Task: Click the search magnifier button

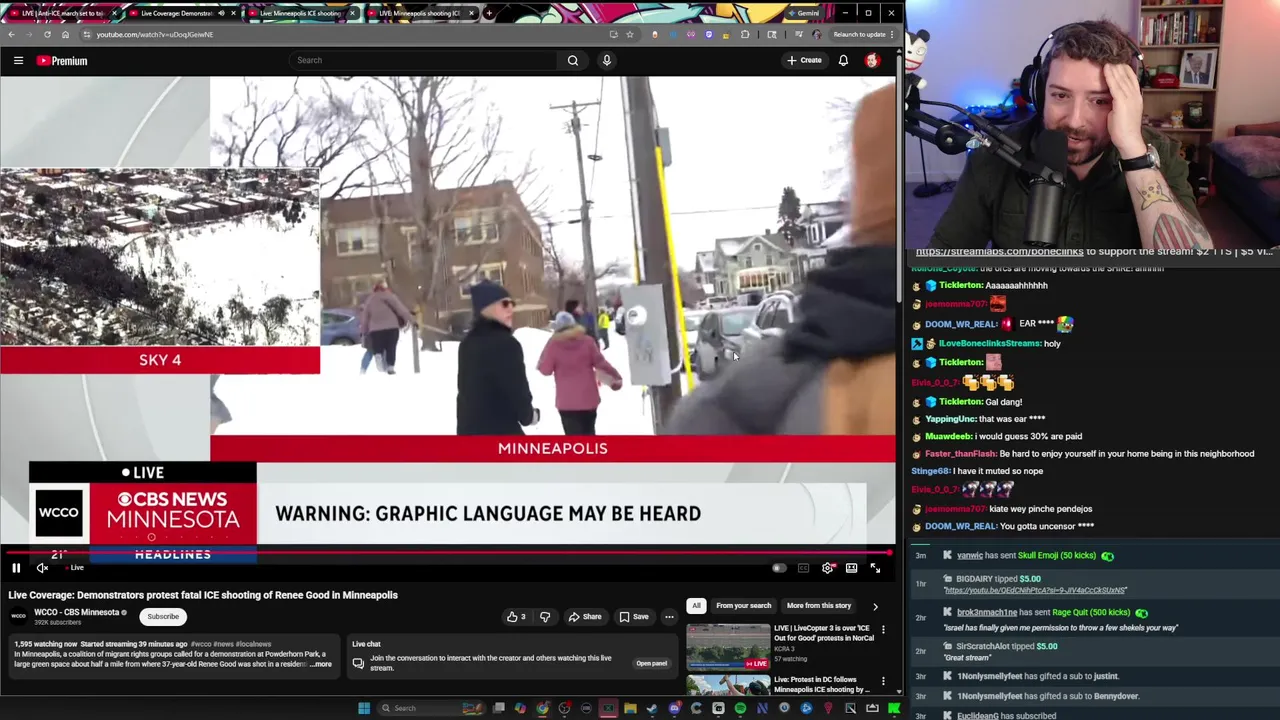Action: pyautogui.click(x=573, y=60)
